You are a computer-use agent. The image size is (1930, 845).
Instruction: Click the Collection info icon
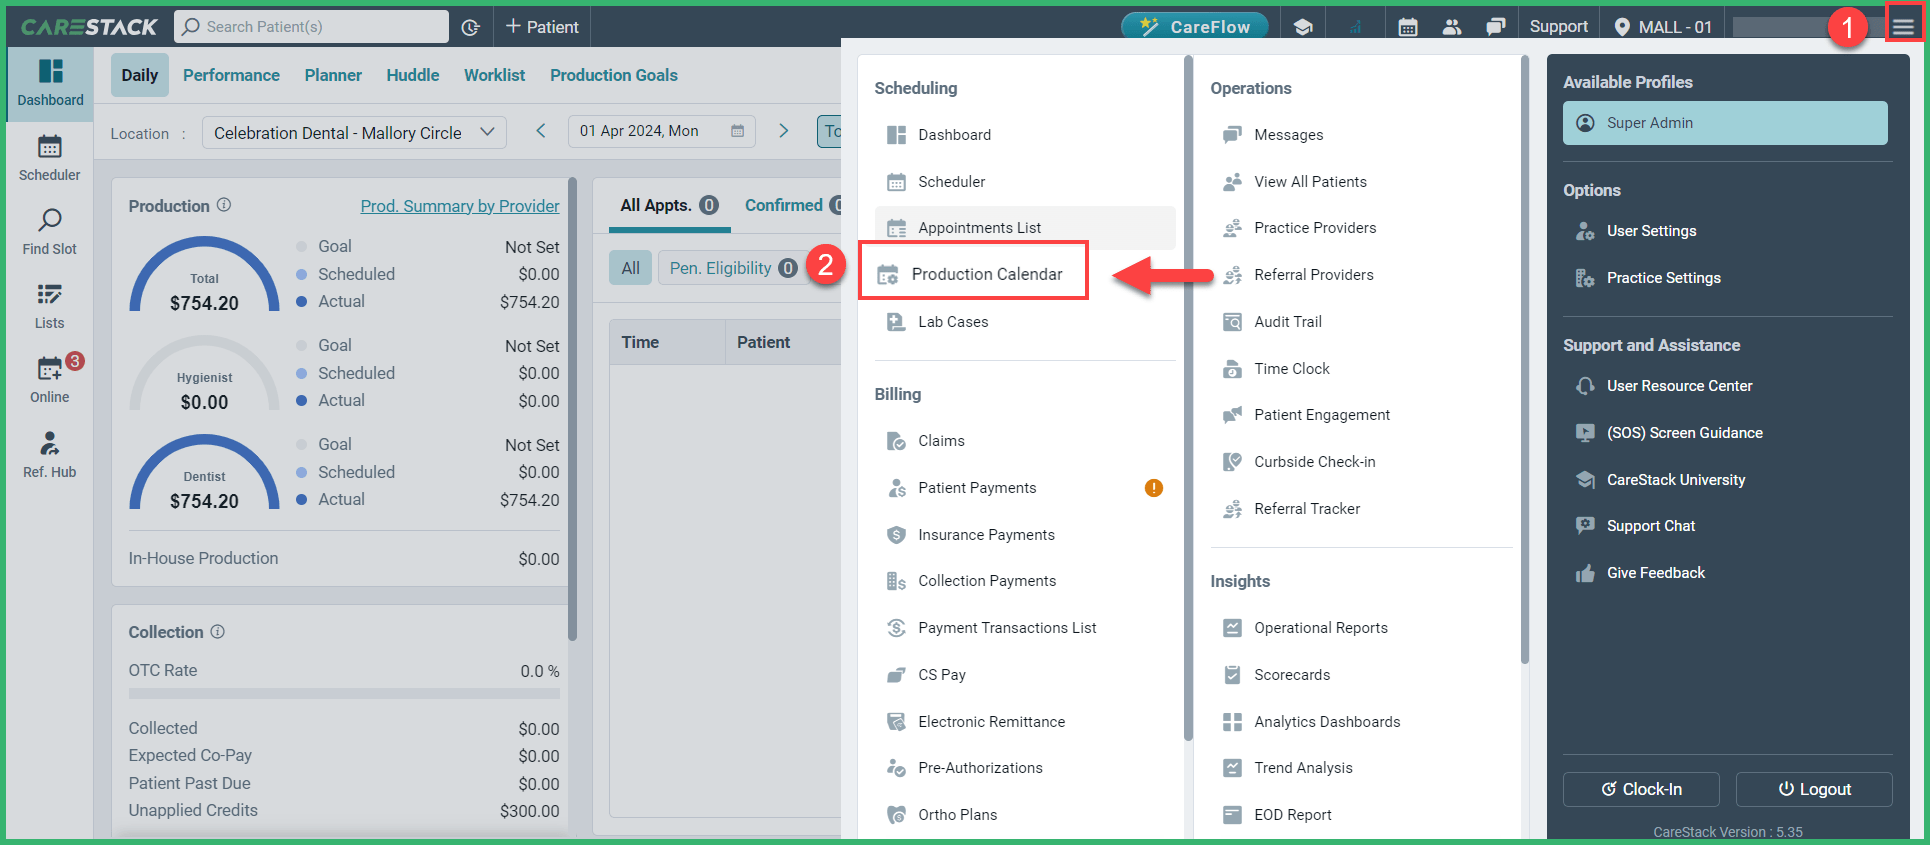(x=218, y=632)
